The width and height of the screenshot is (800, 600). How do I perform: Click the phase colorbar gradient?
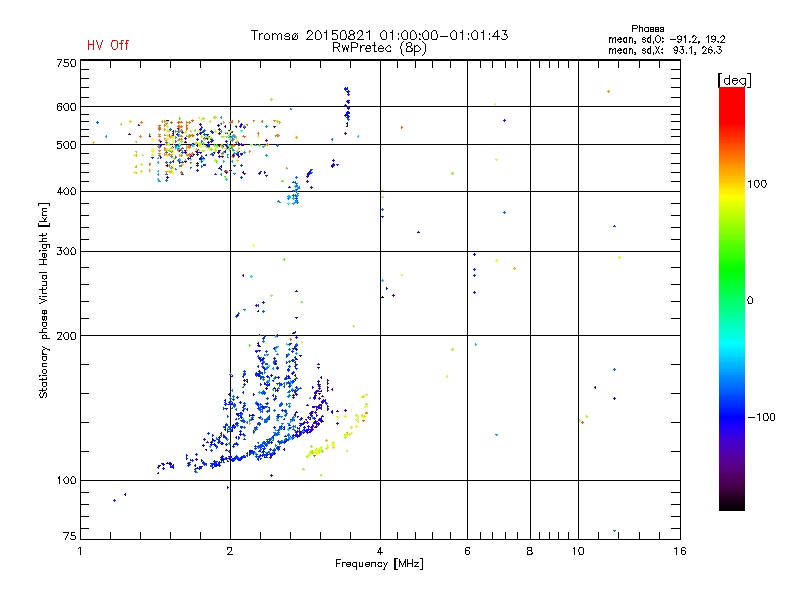point(732,299)
